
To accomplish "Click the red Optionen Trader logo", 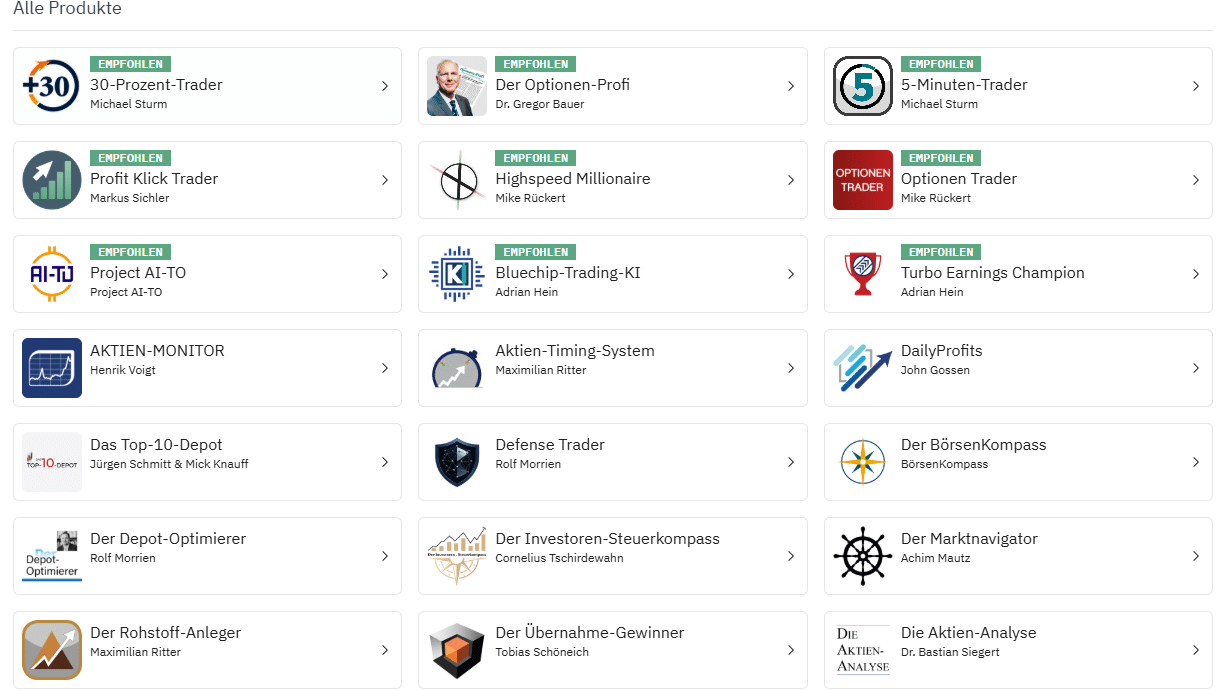I will [x=862, y=180].
